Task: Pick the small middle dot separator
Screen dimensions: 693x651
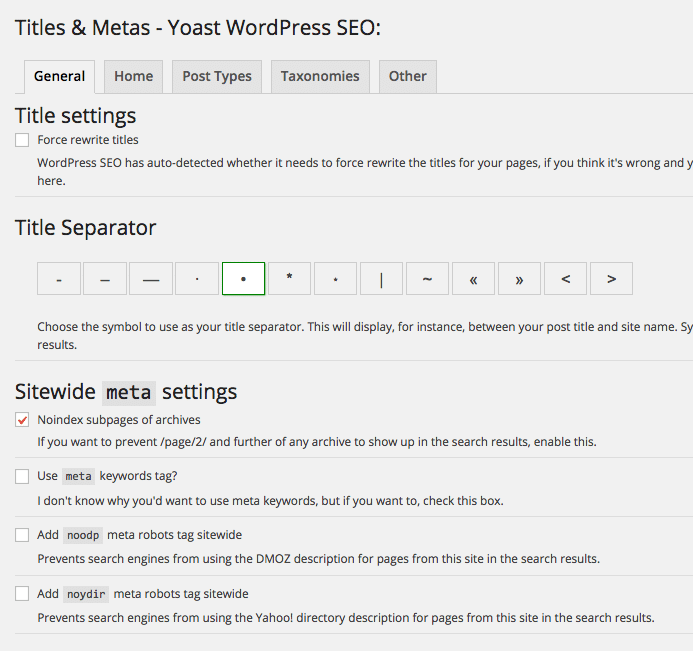Action: 197,278
